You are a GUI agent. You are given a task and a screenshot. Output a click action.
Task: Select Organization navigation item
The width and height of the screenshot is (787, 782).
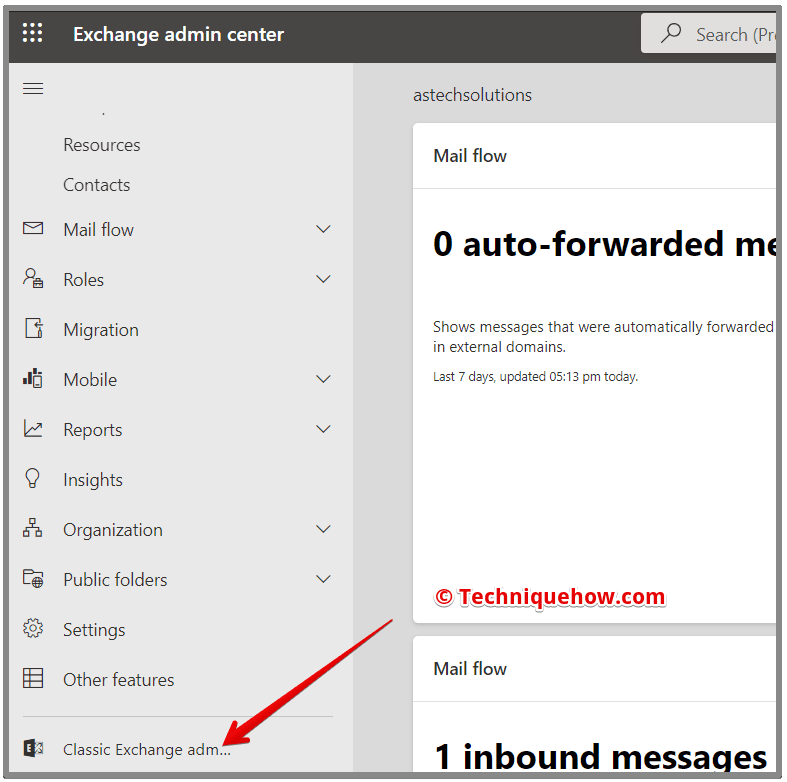(x=178, y=529)
